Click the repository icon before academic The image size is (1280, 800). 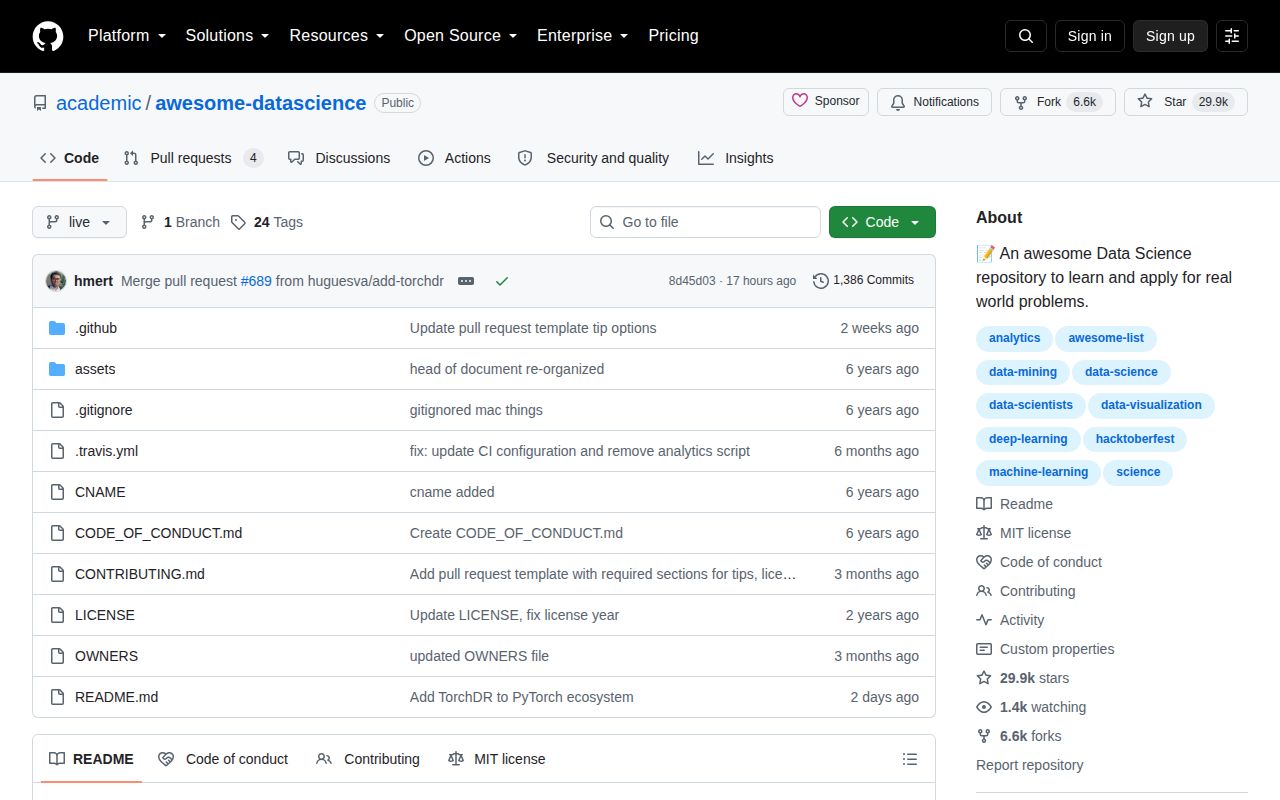pos(40,103)
